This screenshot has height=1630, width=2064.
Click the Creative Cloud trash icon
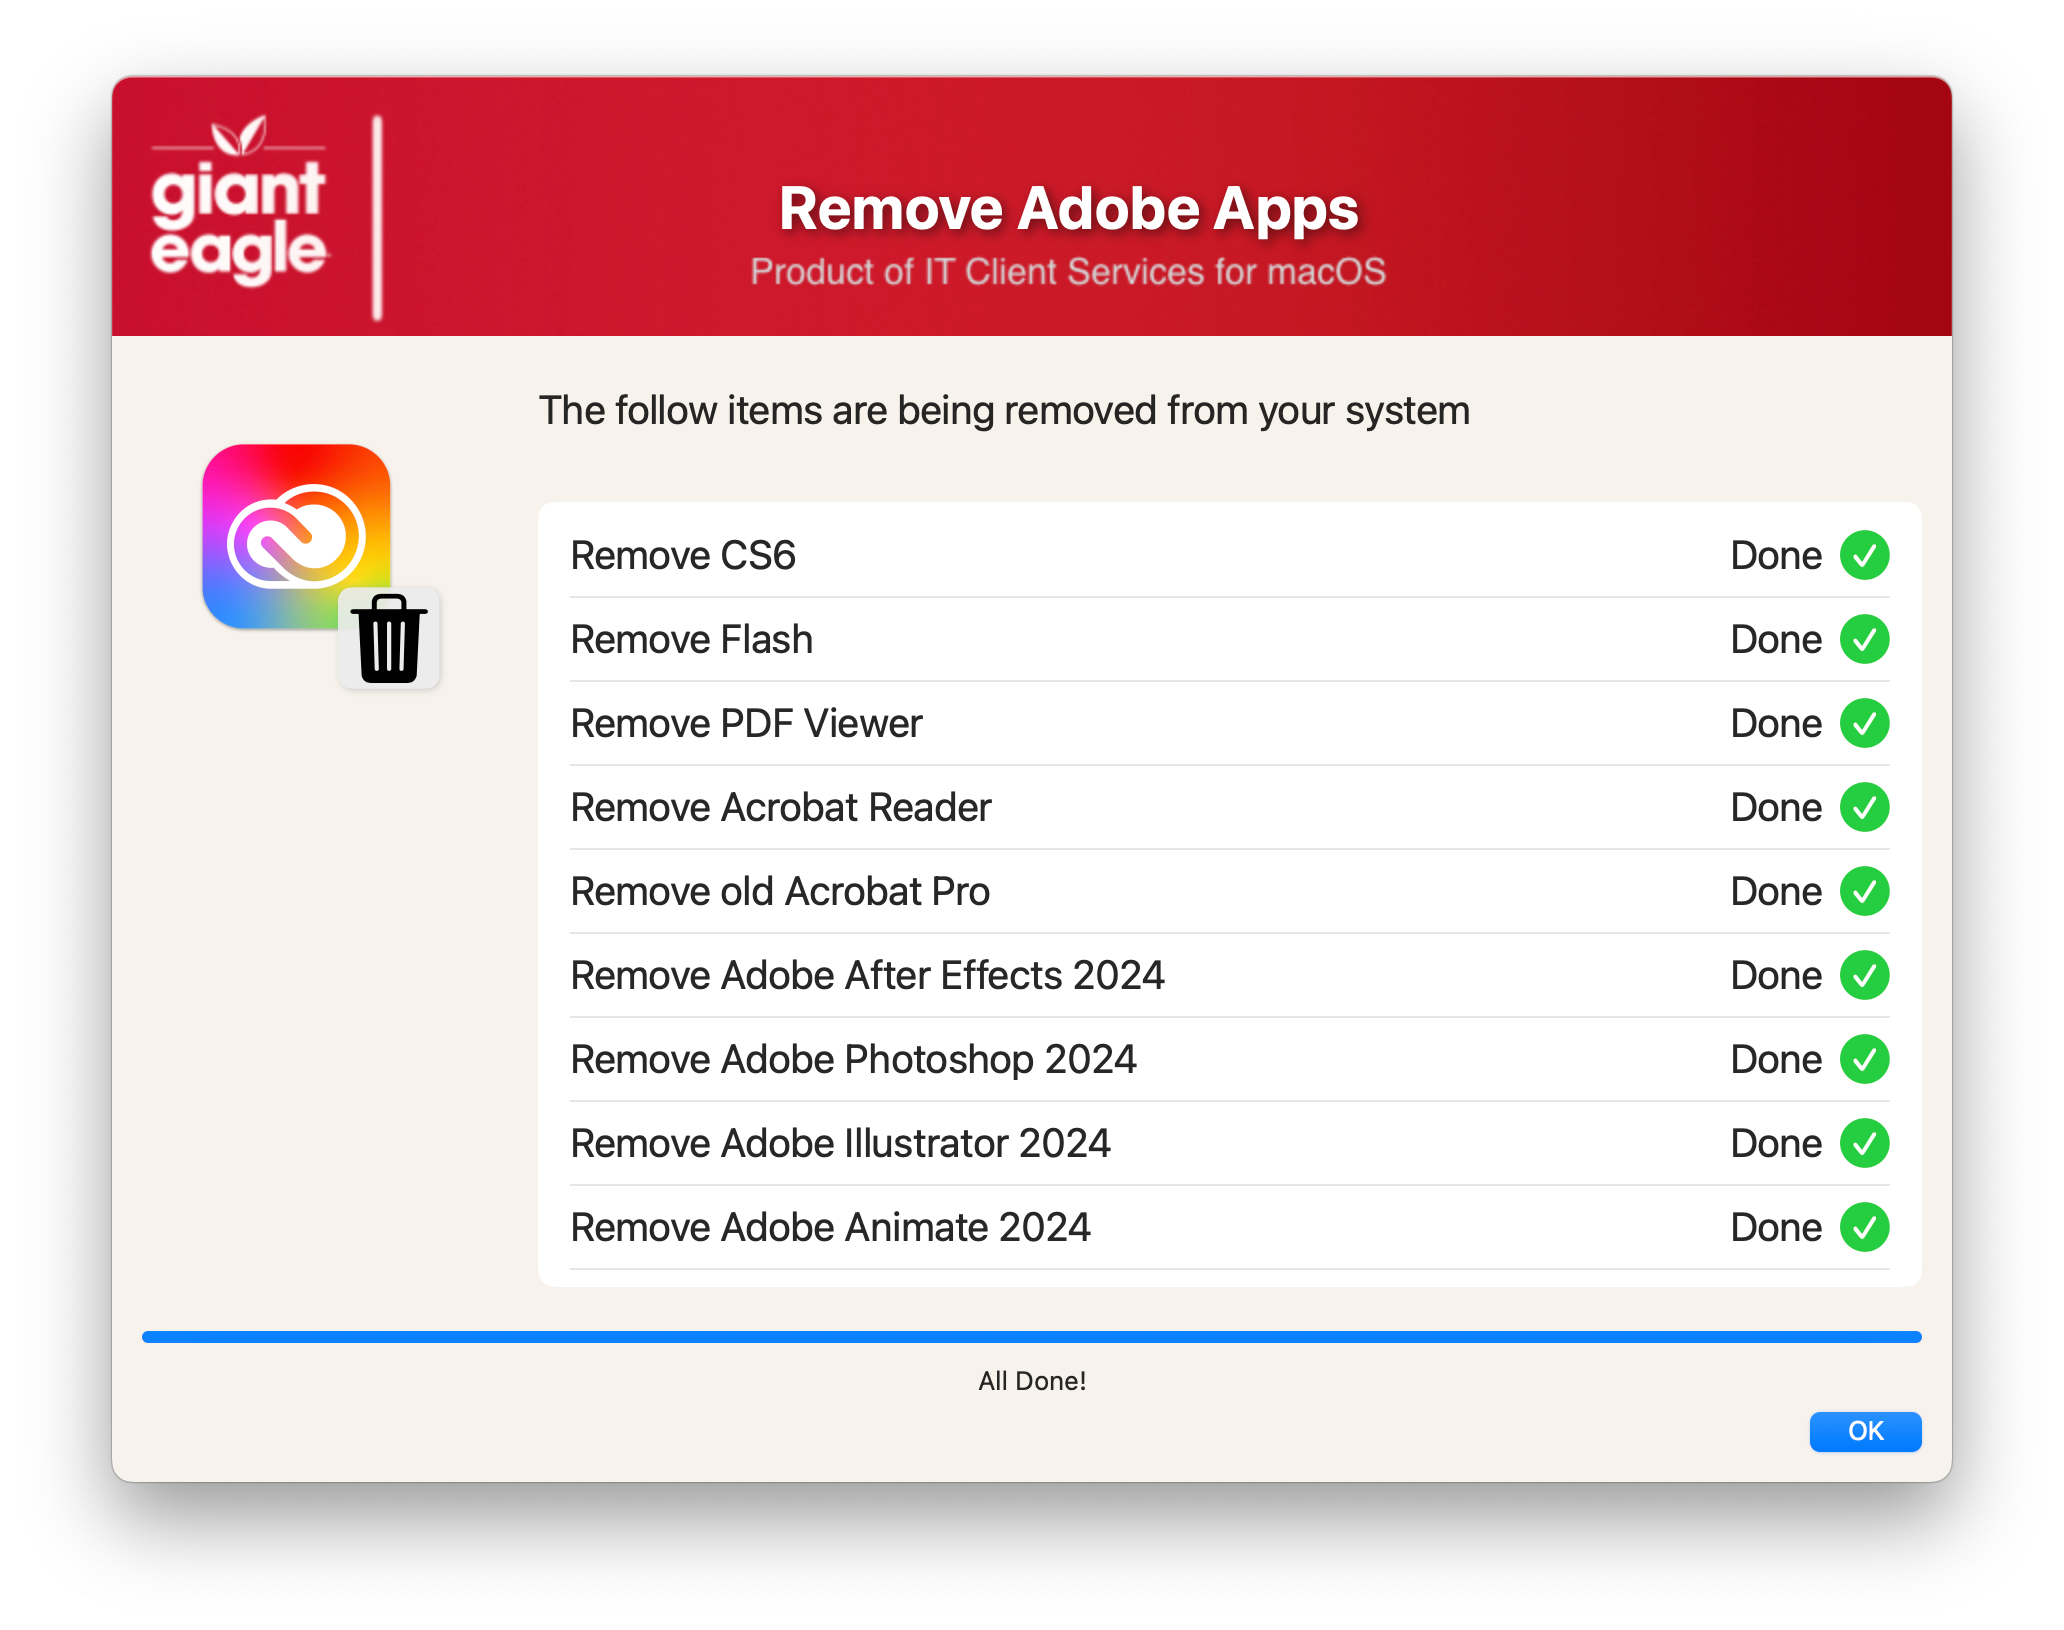(320, 566)
